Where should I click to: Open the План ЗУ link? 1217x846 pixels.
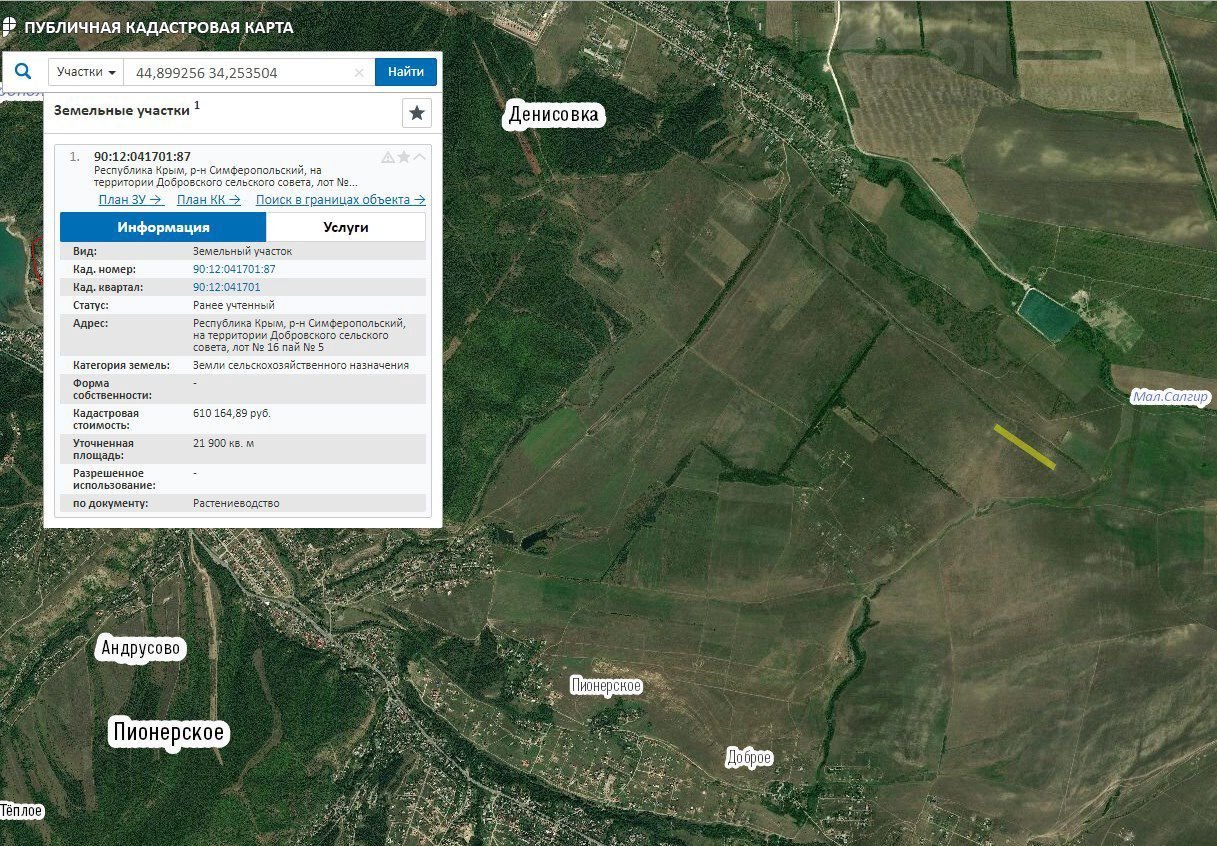(130, 200)
